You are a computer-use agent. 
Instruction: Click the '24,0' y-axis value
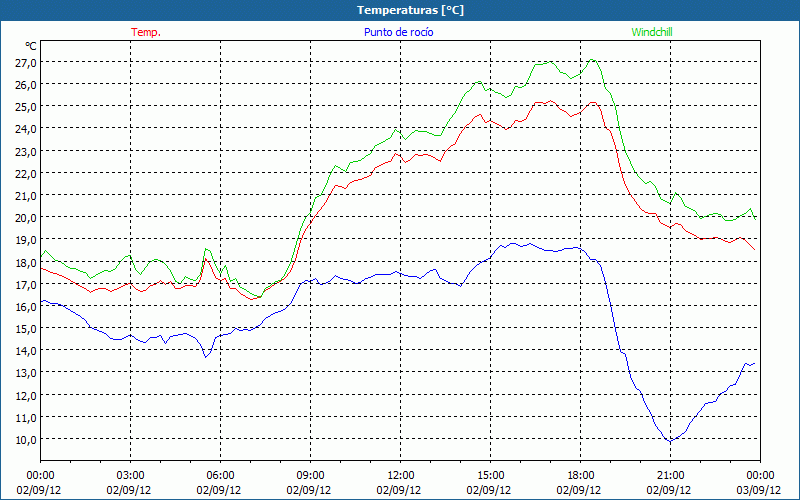[26, 129]
